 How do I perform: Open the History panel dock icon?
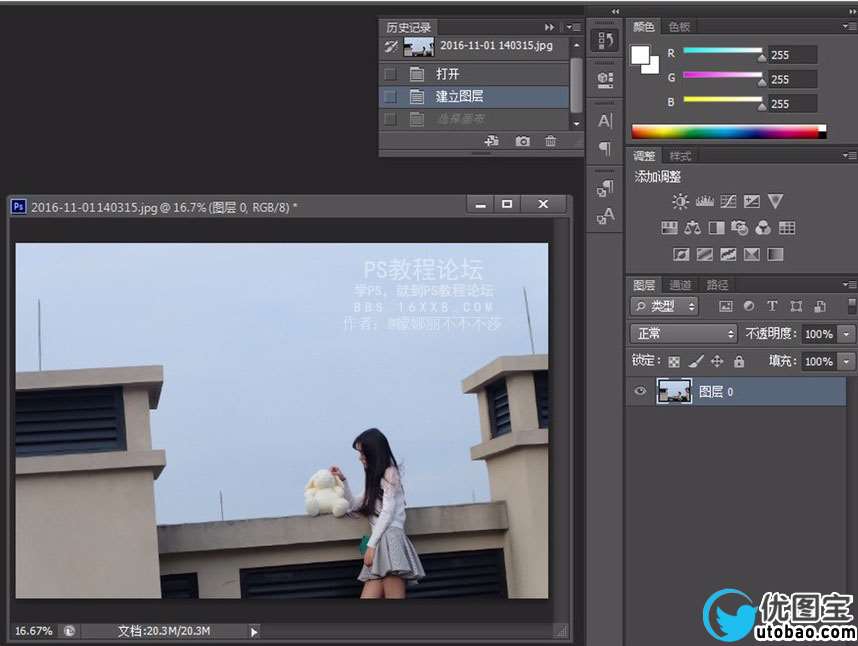(x=605, y=41)
